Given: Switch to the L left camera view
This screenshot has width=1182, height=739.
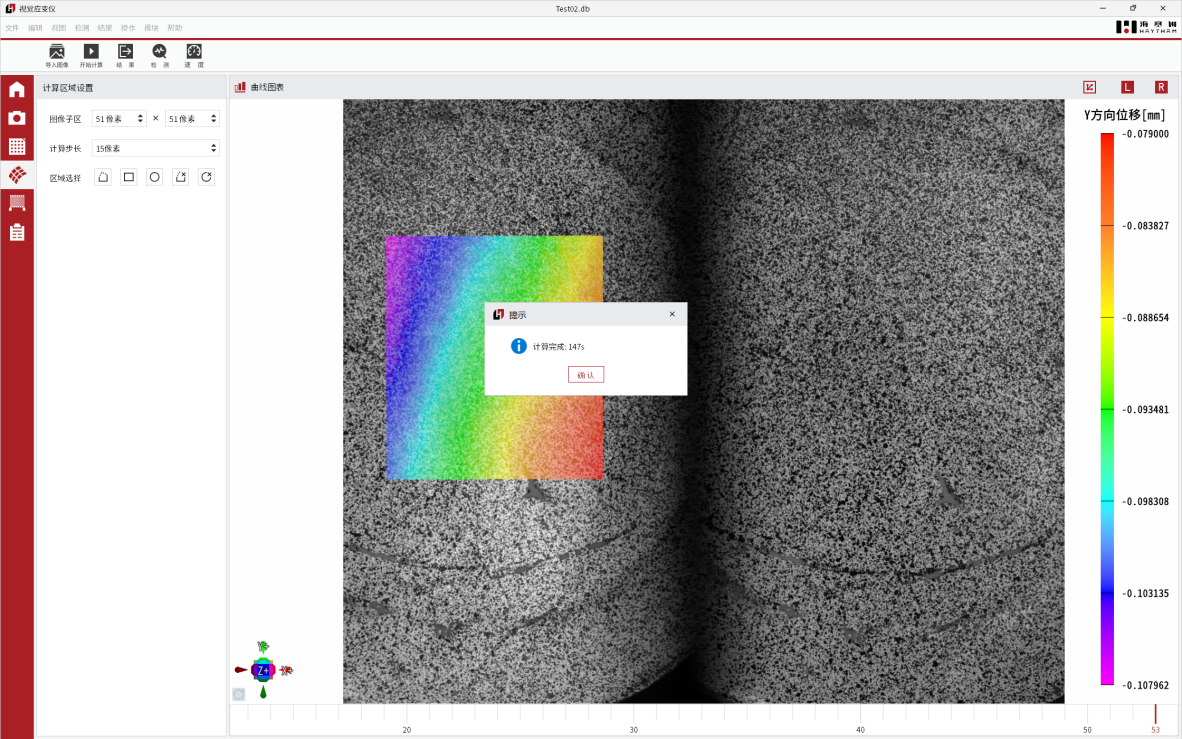Looking at the screenshot, I should (1127, 87).
